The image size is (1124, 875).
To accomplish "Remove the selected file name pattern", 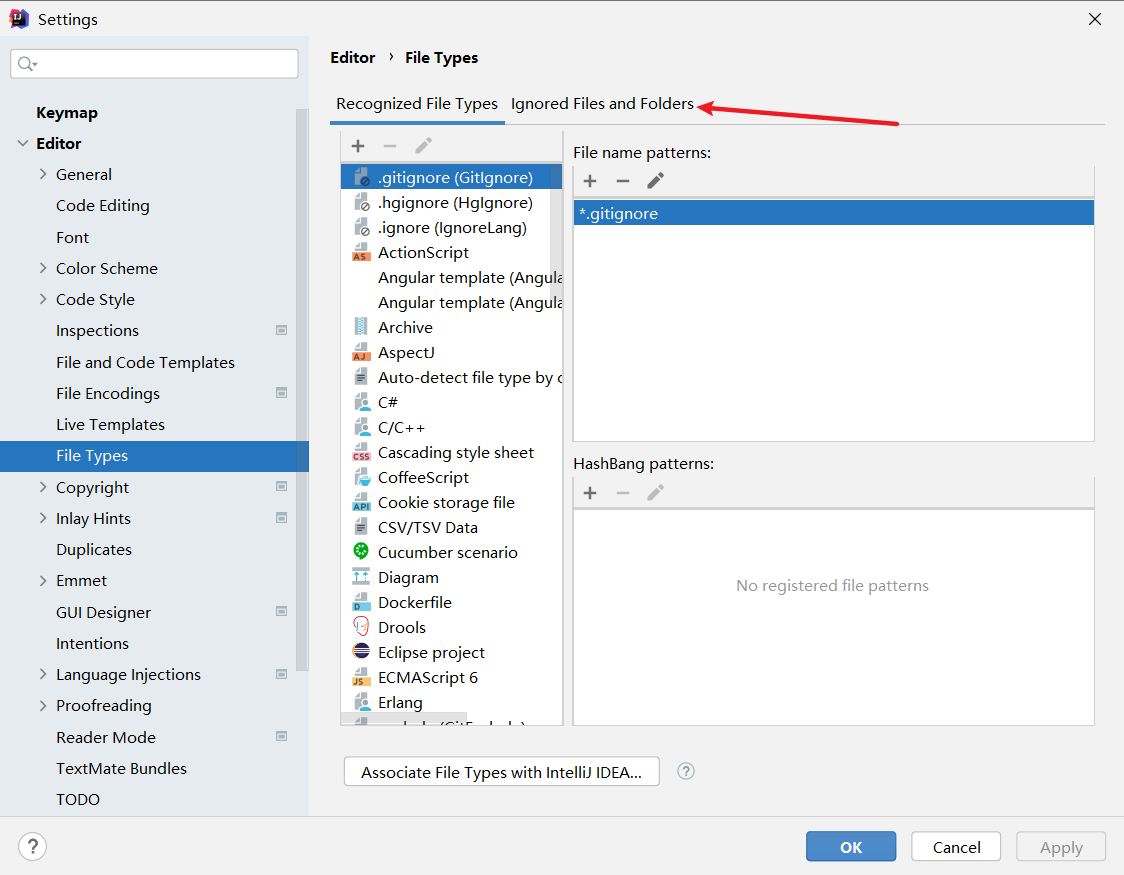I will (622, 181).
